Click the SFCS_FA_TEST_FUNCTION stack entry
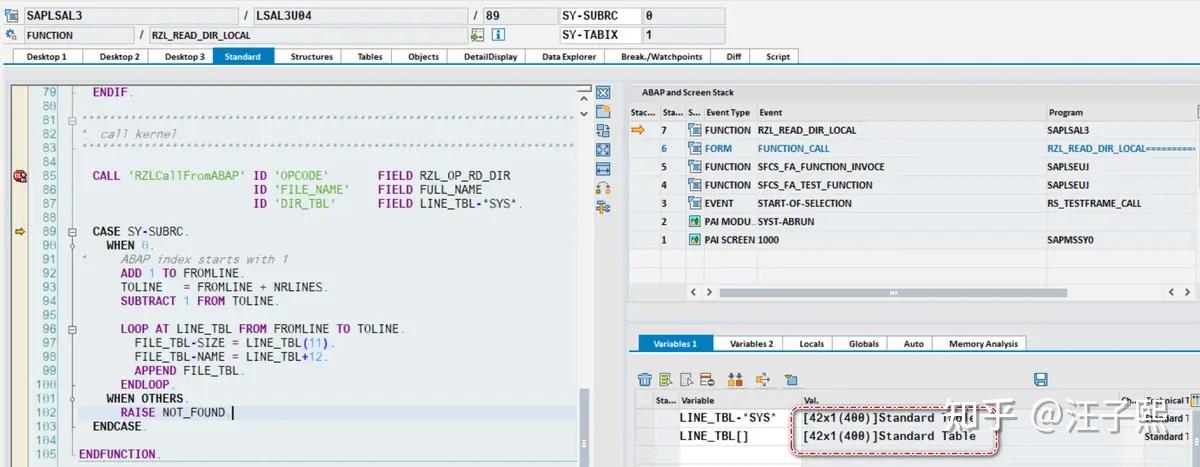Screen dimensions: 1200x467 [815, 185]
